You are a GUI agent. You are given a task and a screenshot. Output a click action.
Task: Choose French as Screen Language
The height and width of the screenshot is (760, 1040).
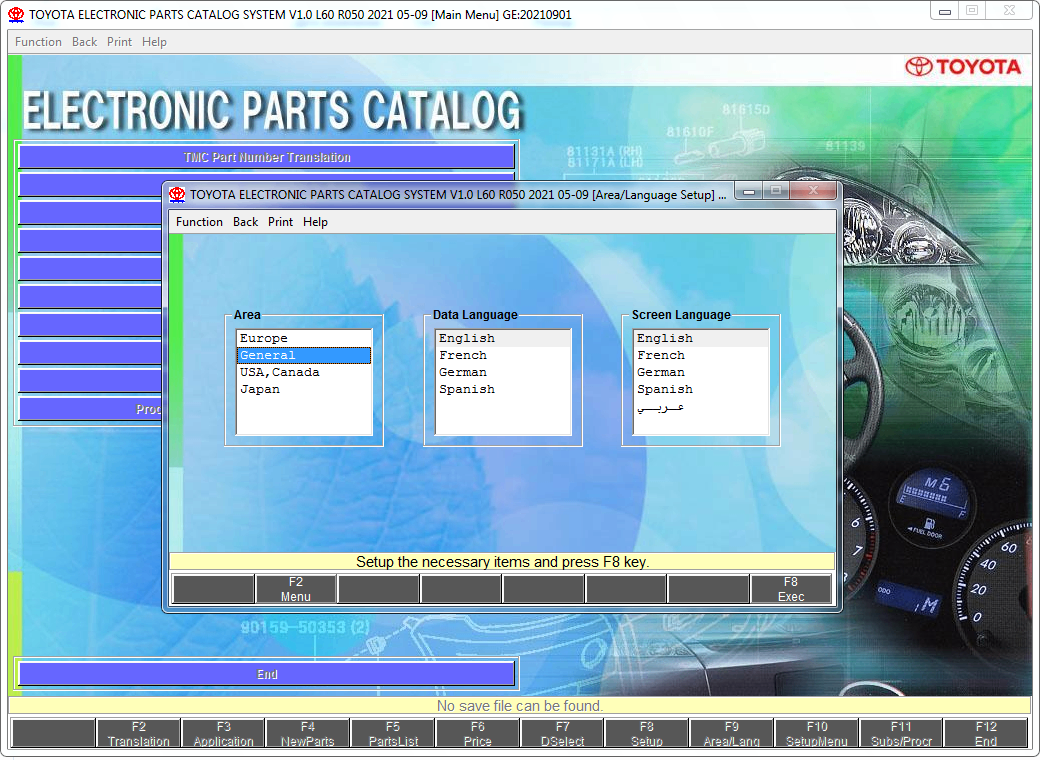701,355
